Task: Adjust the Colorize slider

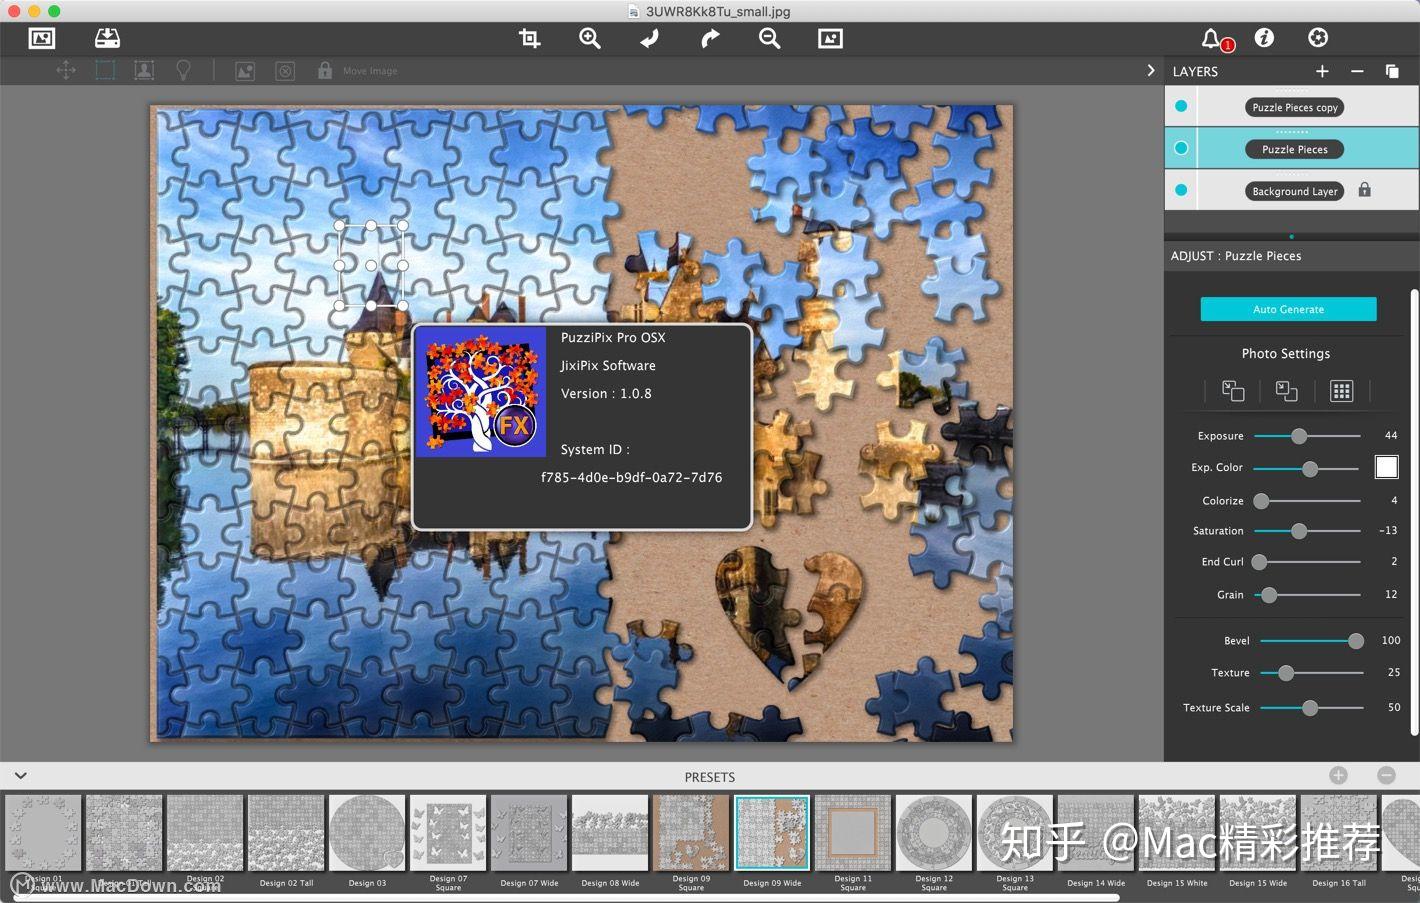Action: (x=1307, y=500)
